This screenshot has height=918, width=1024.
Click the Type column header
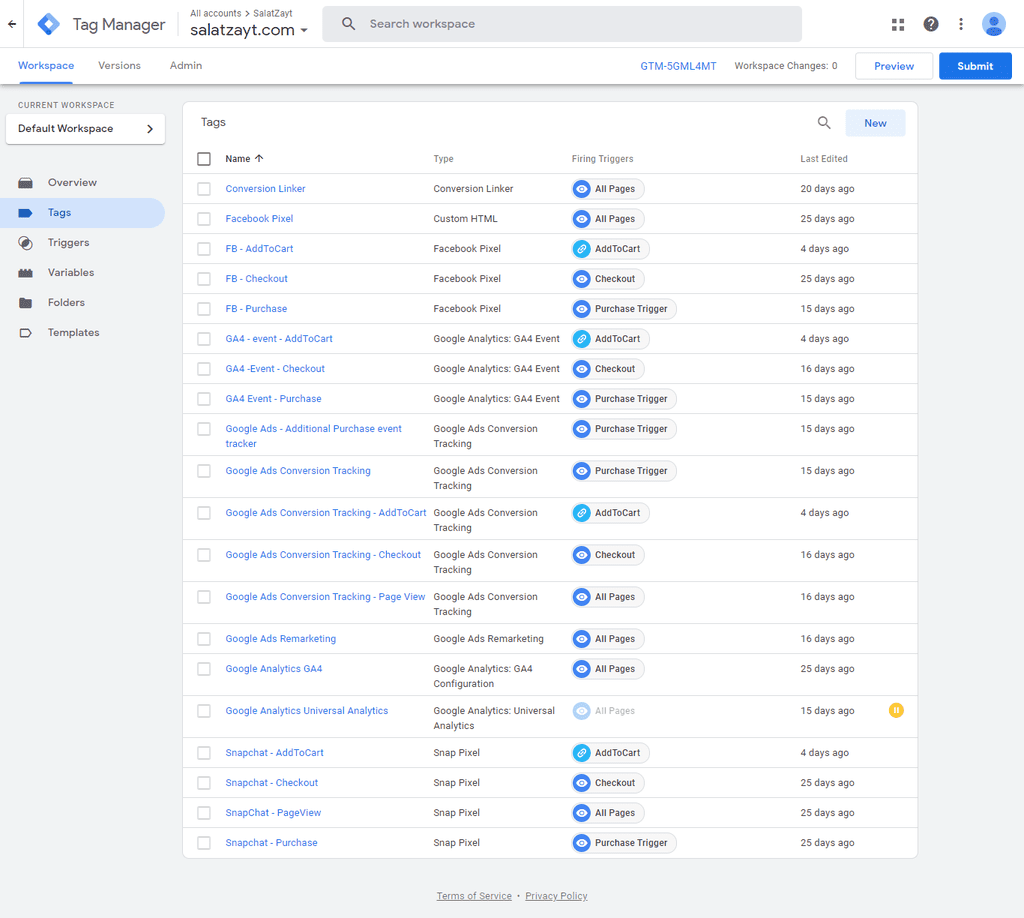443,159
